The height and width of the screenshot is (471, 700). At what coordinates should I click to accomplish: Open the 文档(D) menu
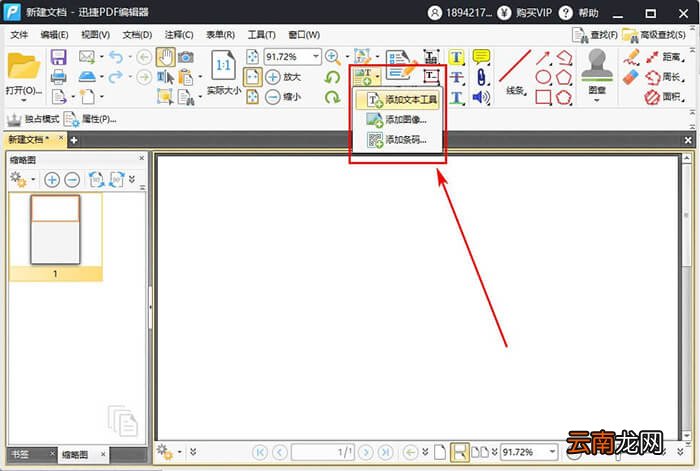point(137,35)
